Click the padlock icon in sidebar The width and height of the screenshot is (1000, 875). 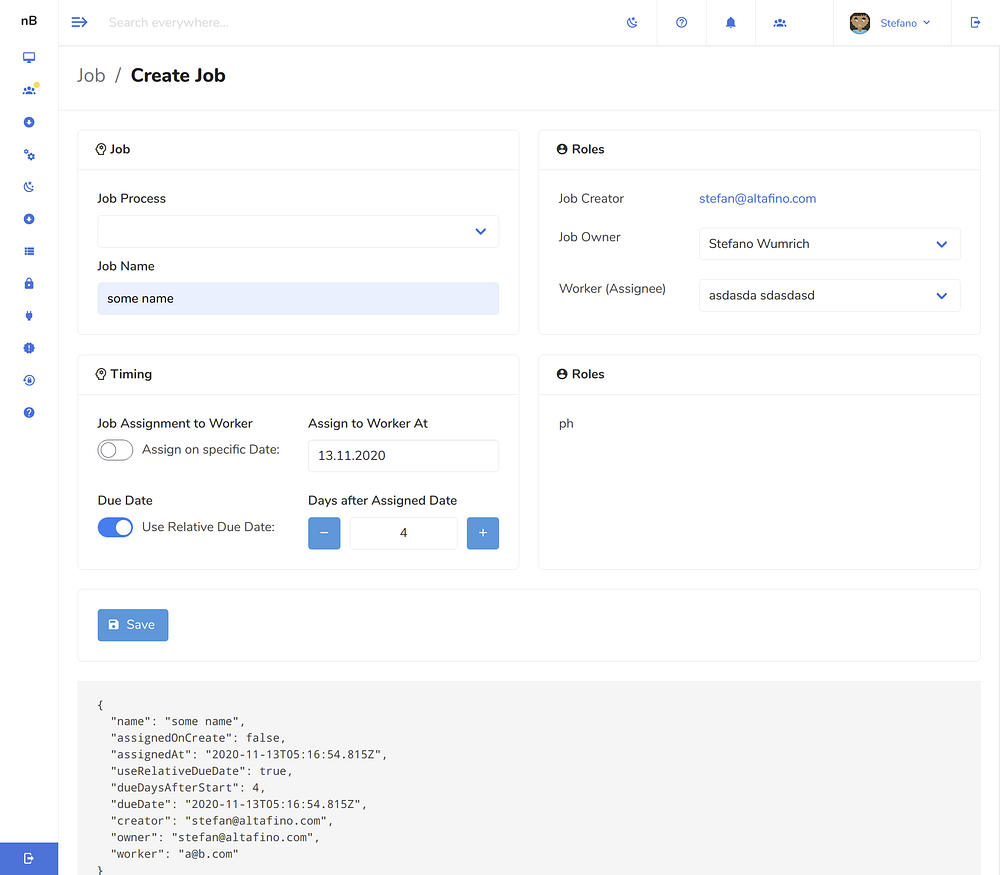[x=29, y=284]
